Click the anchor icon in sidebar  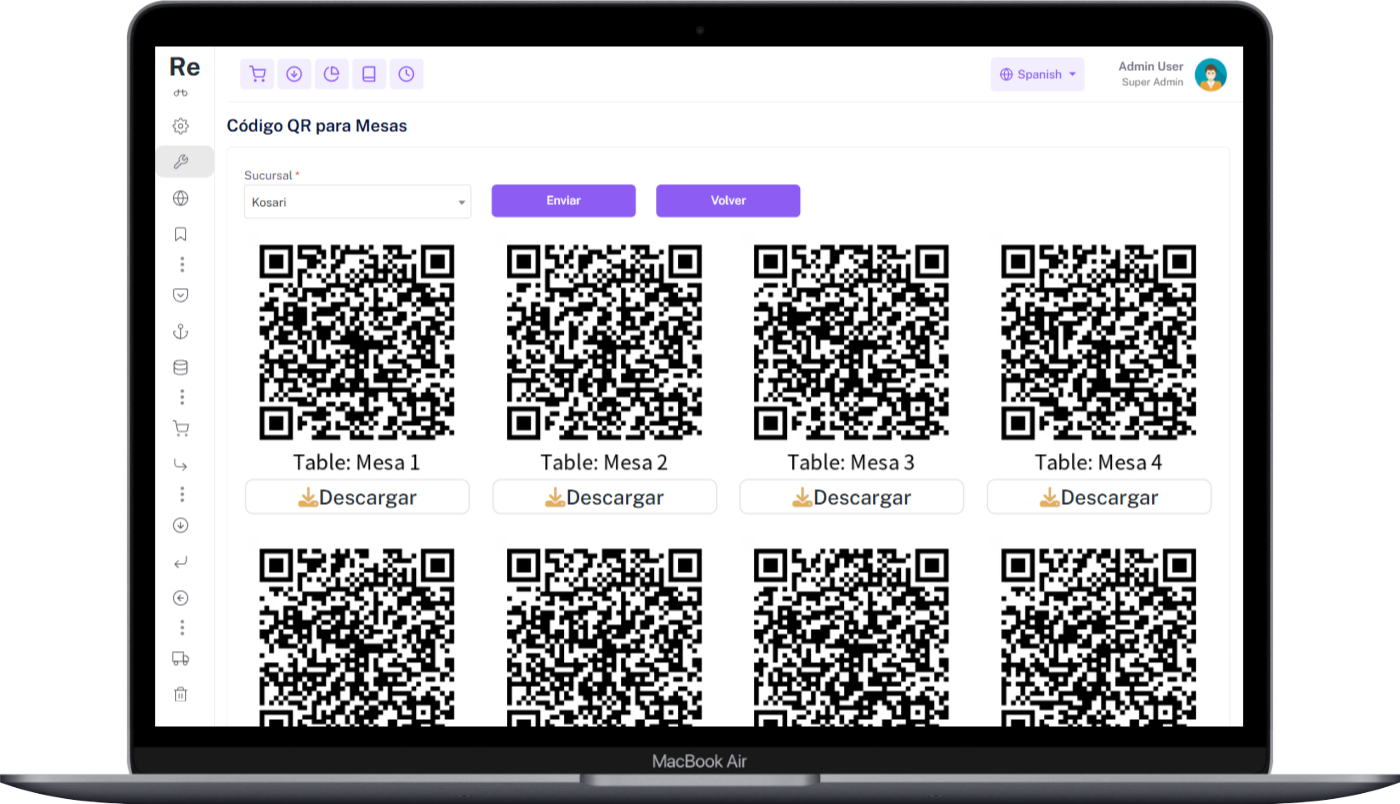(181, 332)
